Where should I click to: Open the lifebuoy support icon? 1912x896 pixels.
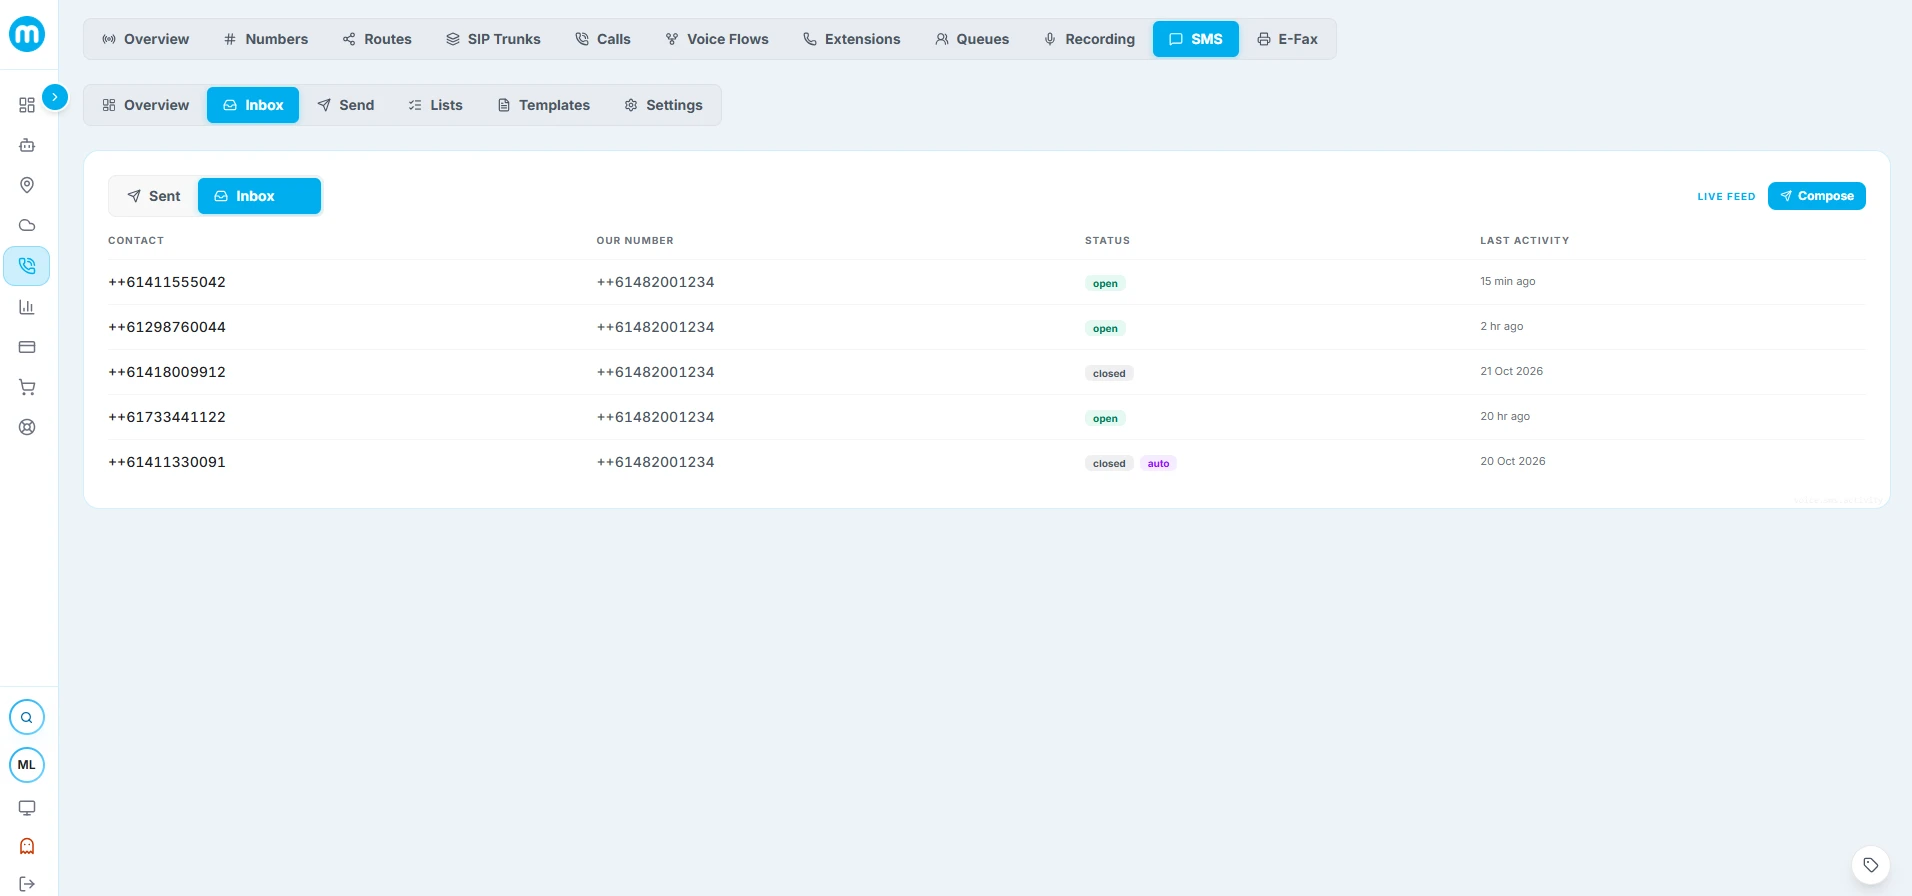(x=27, y=427)
